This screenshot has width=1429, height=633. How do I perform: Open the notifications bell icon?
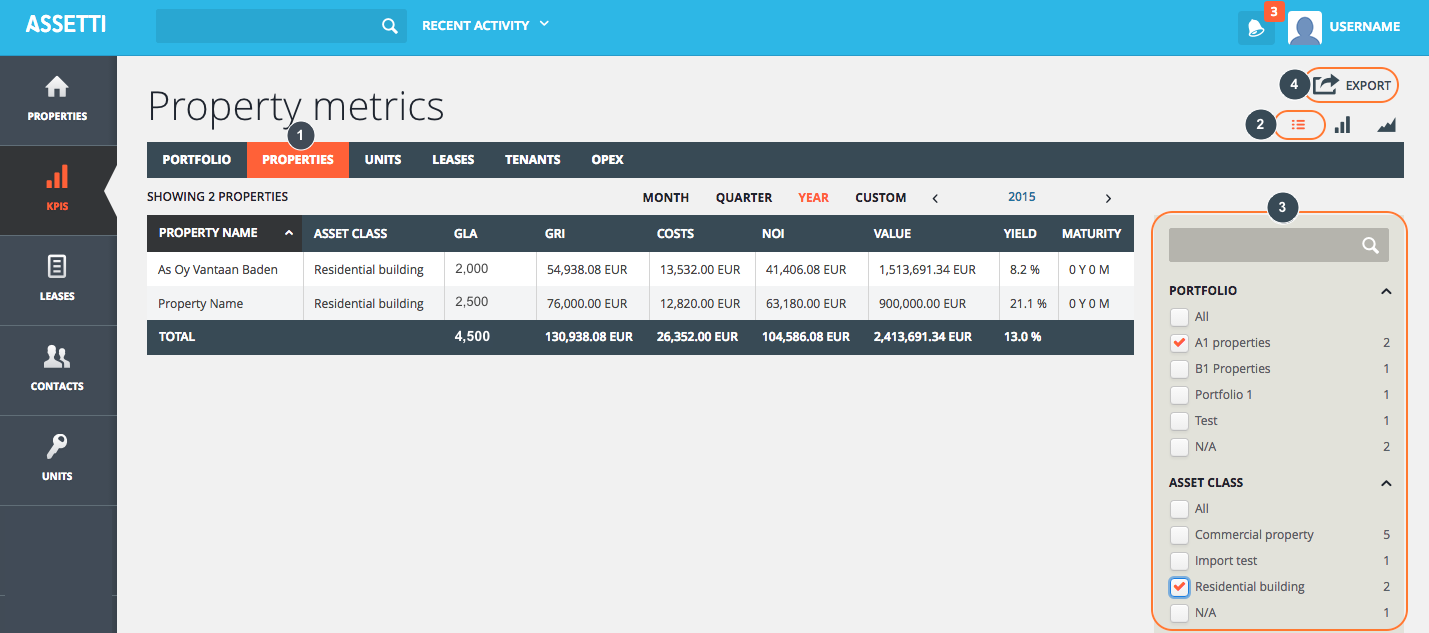click(1255, 28)
